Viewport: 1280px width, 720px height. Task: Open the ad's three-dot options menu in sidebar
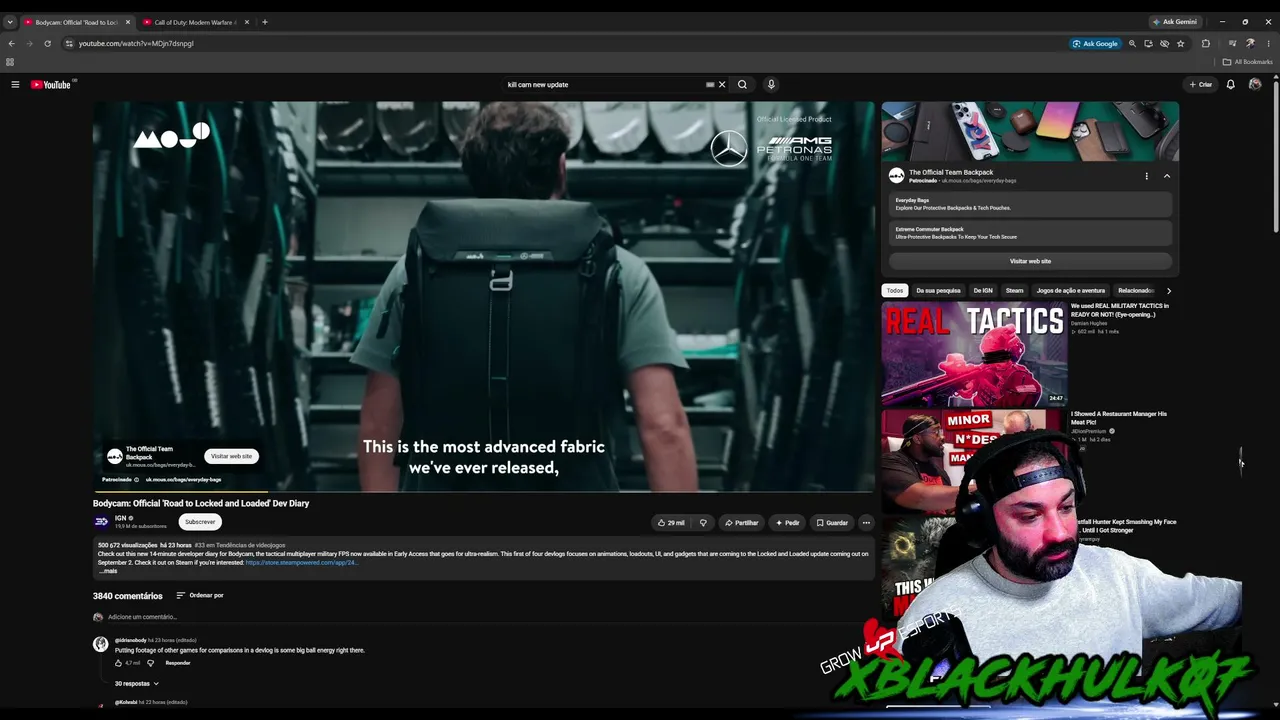[1147, 176]
